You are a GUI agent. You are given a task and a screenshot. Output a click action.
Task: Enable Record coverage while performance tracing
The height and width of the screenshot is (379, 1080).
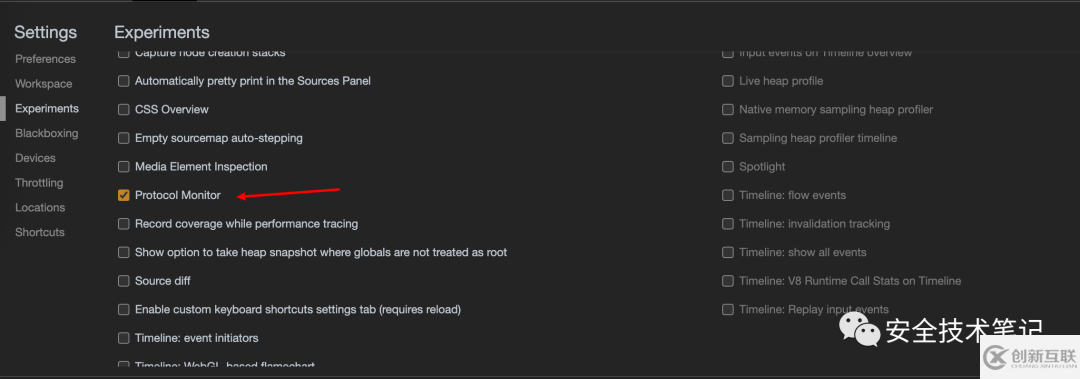click(124, 224)
